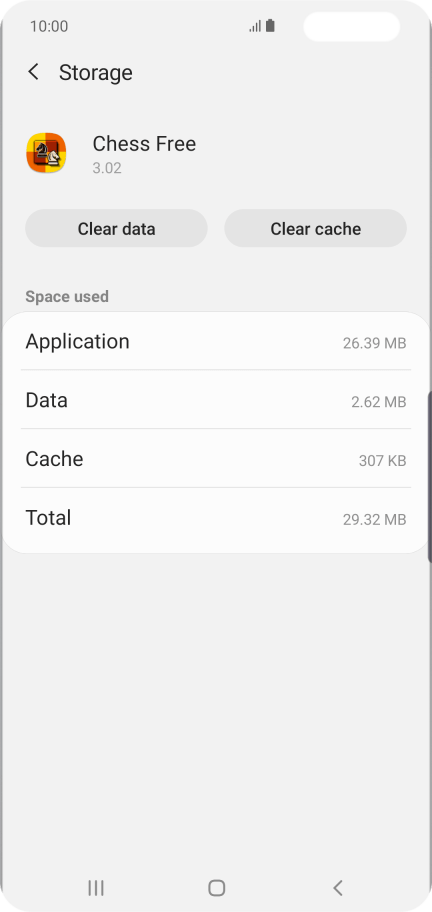The height and width of the screenshot is (912, 432).
Task: Tap the Storage page title
Action: pyautogui.click(x=96, y=73)
